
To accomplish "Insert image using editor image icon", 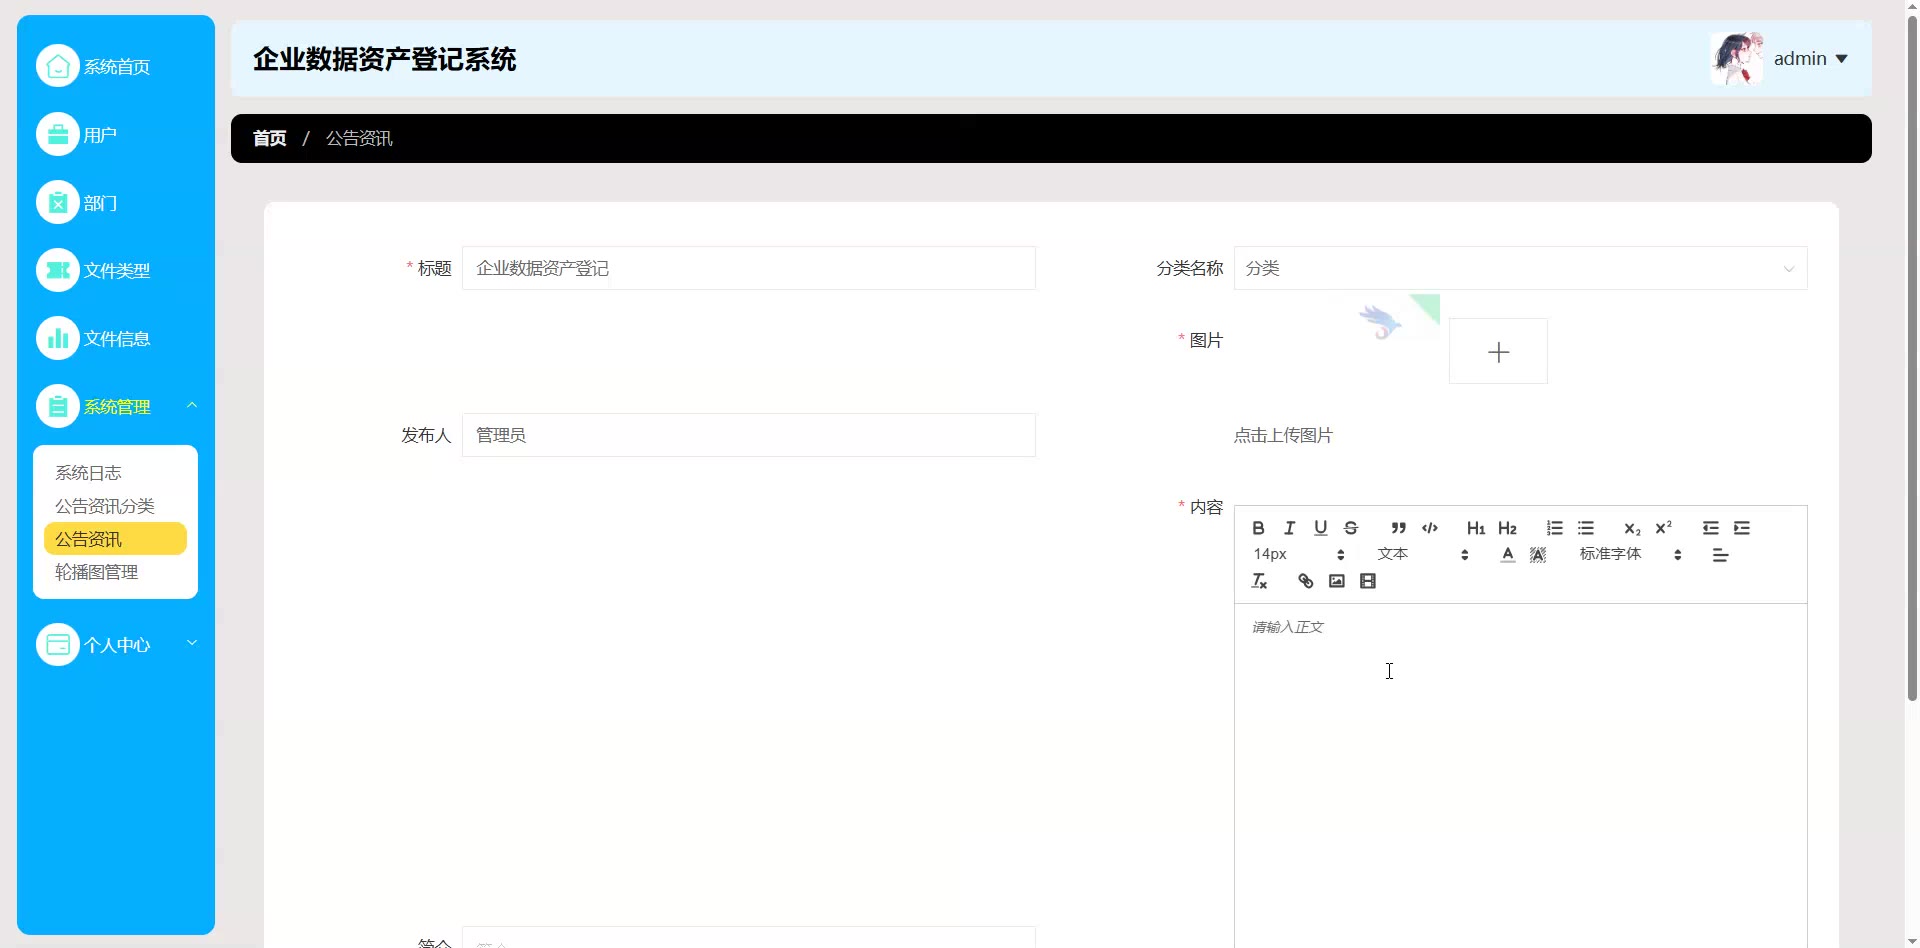I will (1336, 581).
